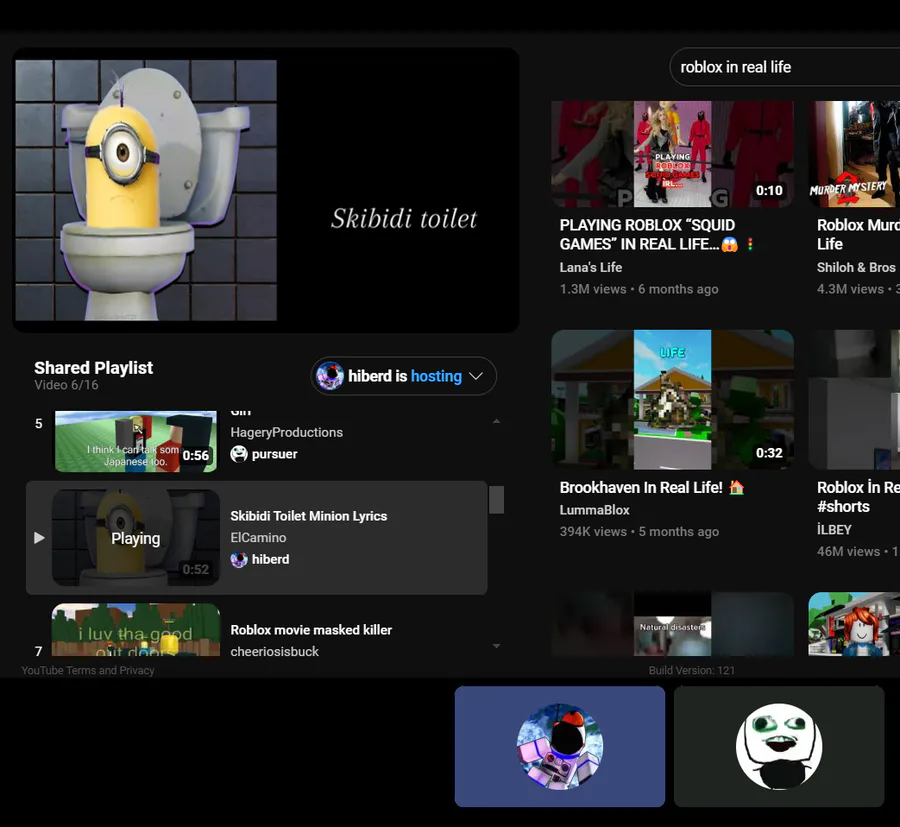This screenshot has width=900, height=827.
Task: Click hiberd's avatar under ElCamino
Action: [239, 560]
